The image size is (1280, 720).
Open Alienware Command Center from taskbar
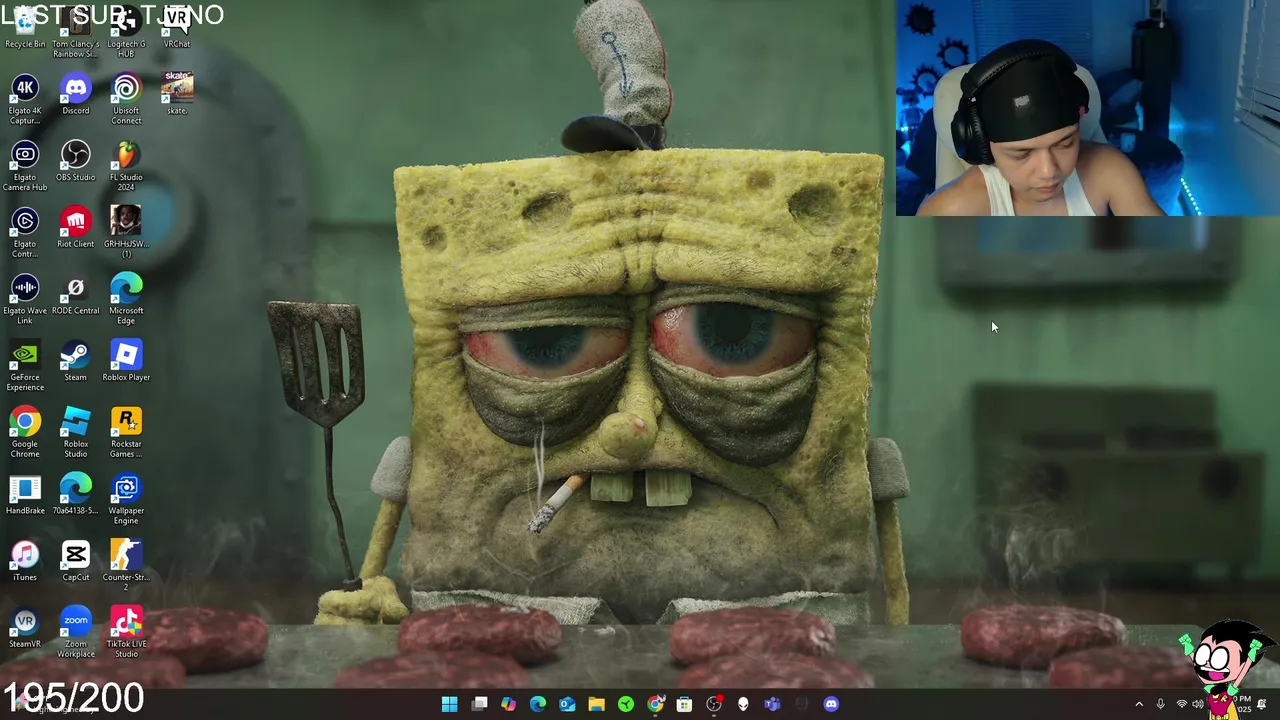[743, 704]
